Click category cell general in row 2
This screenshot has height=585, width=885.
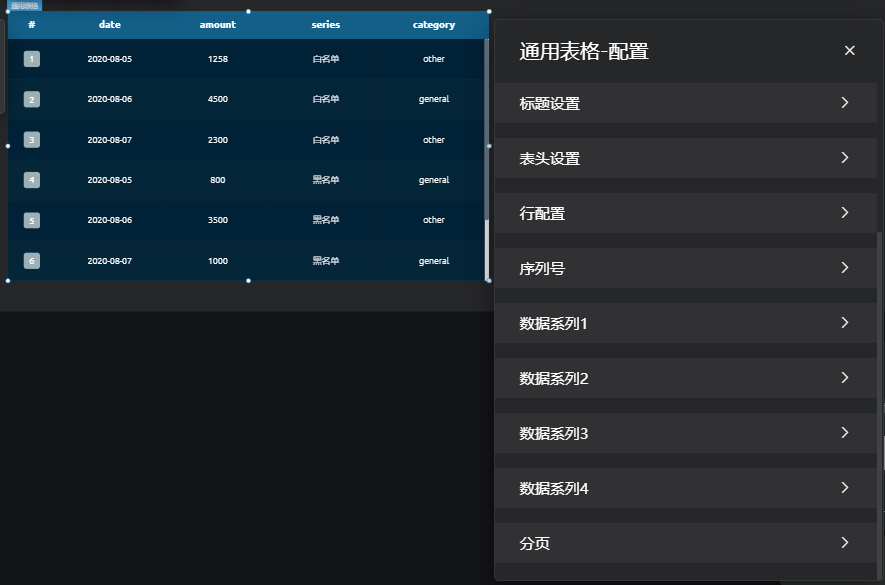(433, 99)
